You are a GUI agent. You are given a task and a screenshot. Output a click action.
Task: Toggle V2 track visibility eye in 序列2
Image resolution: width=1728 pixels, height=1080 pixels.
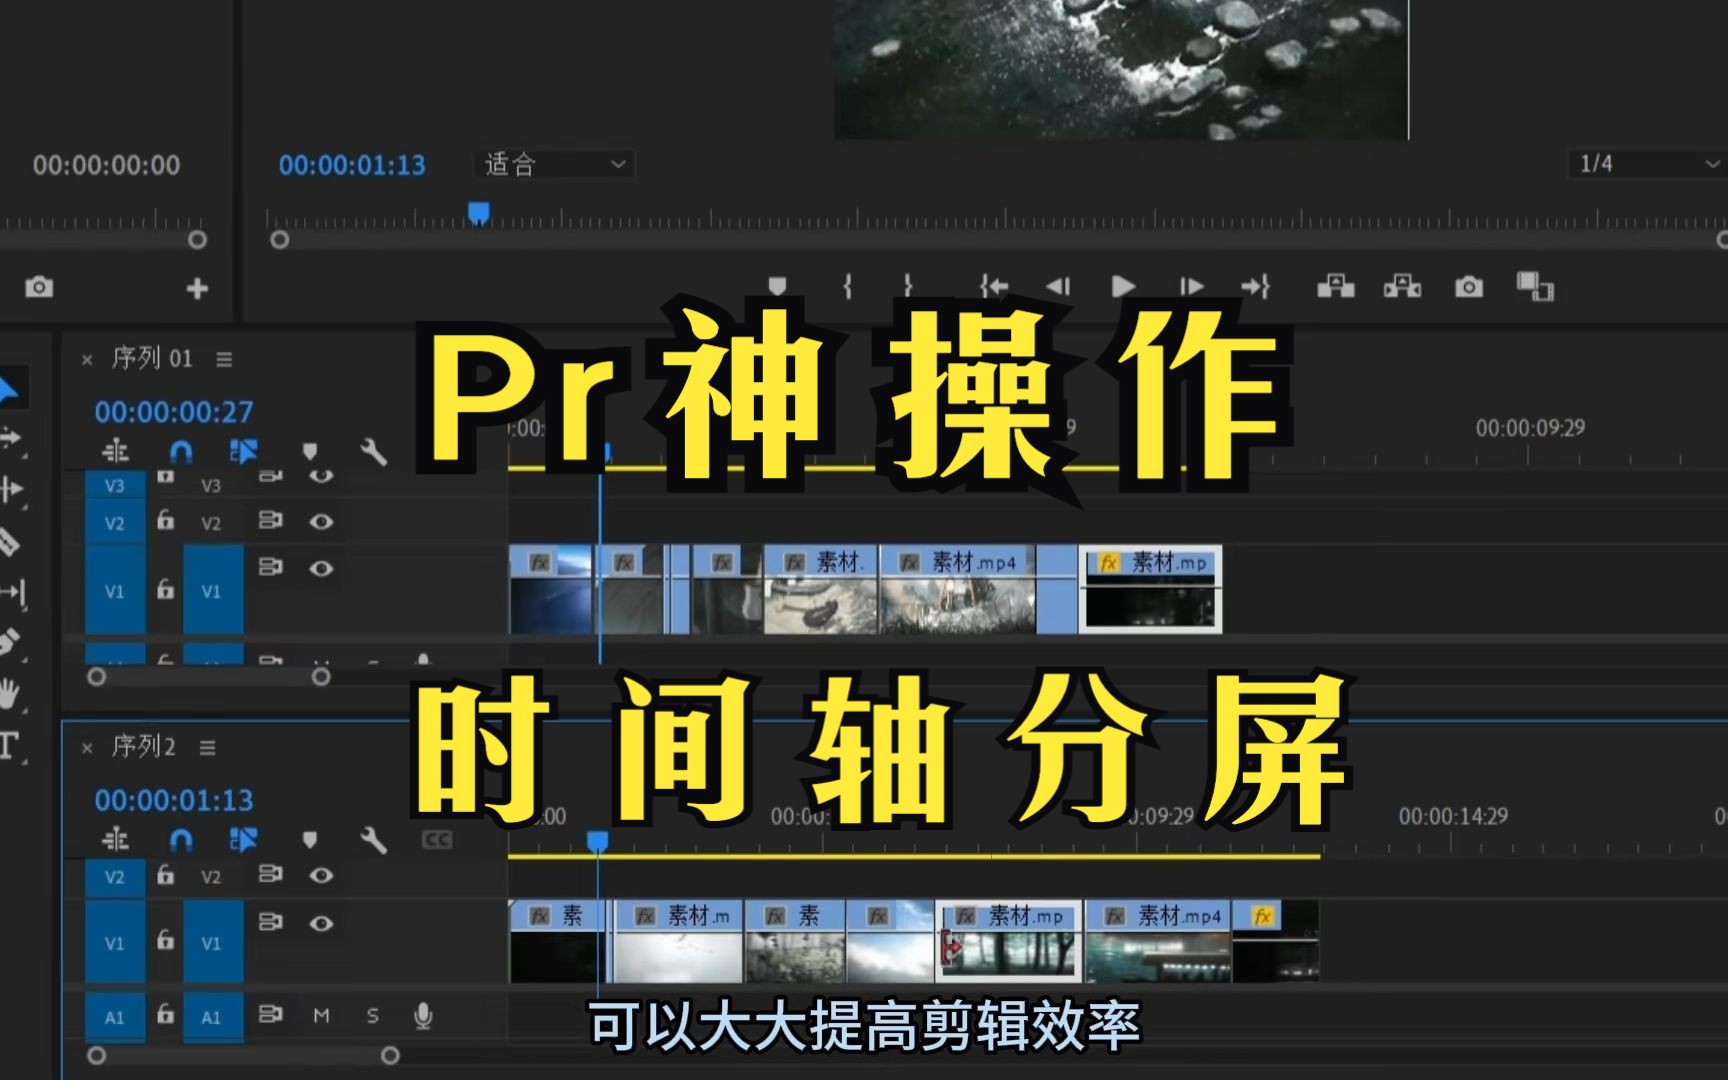[x=321, y=875]
